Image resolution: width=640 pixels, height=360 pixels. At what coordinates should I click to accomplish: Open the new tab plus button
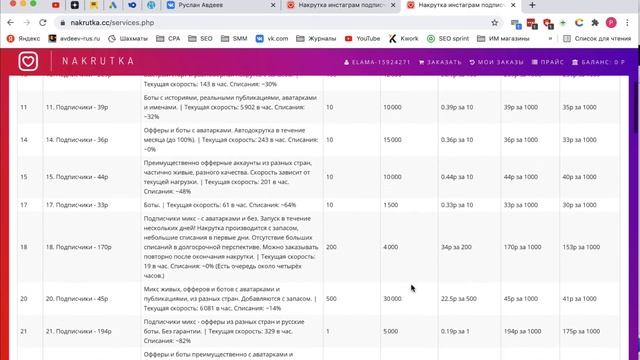pos(532,5)
